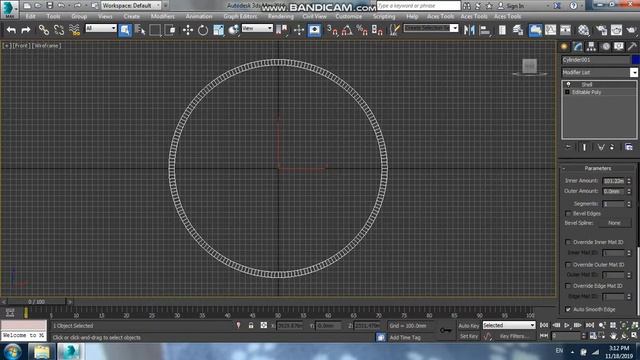Click the Auto Key button
Screen dimensions: 640x360
tap(469, 326)
